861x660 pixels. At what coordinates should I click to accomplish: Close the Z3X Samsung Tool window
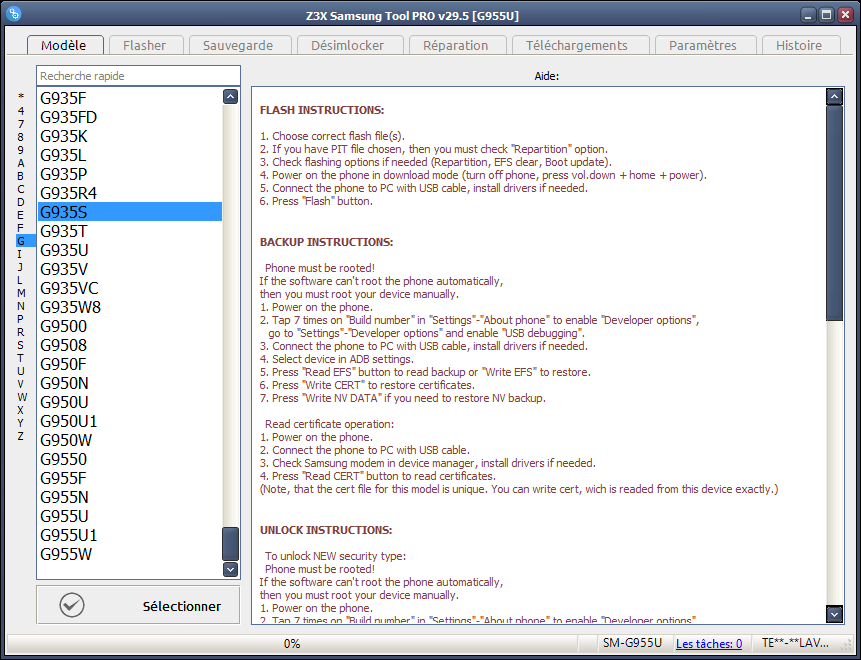point(846,15)
